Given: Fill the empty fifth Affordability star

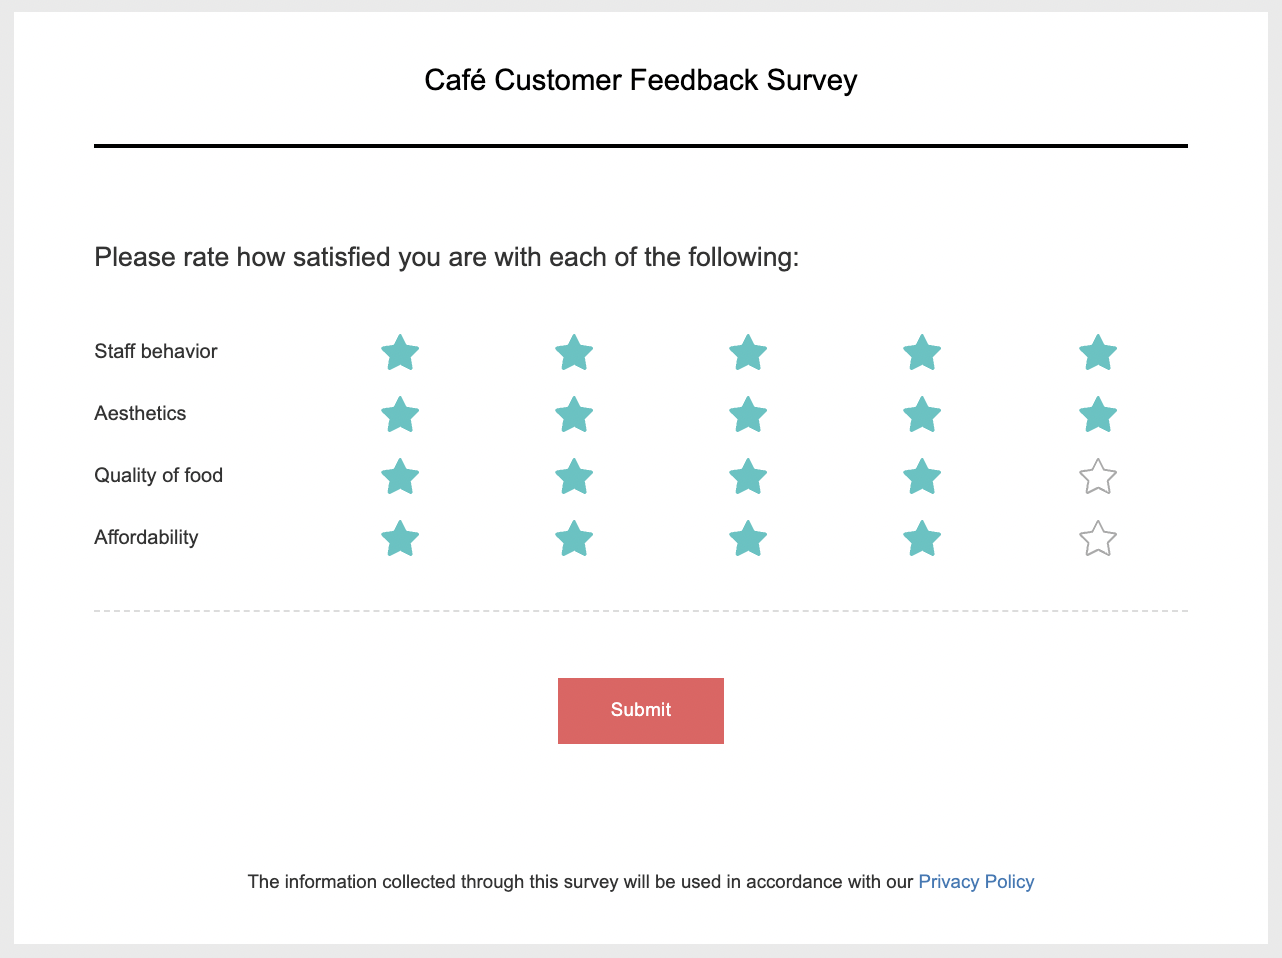Looking at the screenshot, I should click(1098, 539).
